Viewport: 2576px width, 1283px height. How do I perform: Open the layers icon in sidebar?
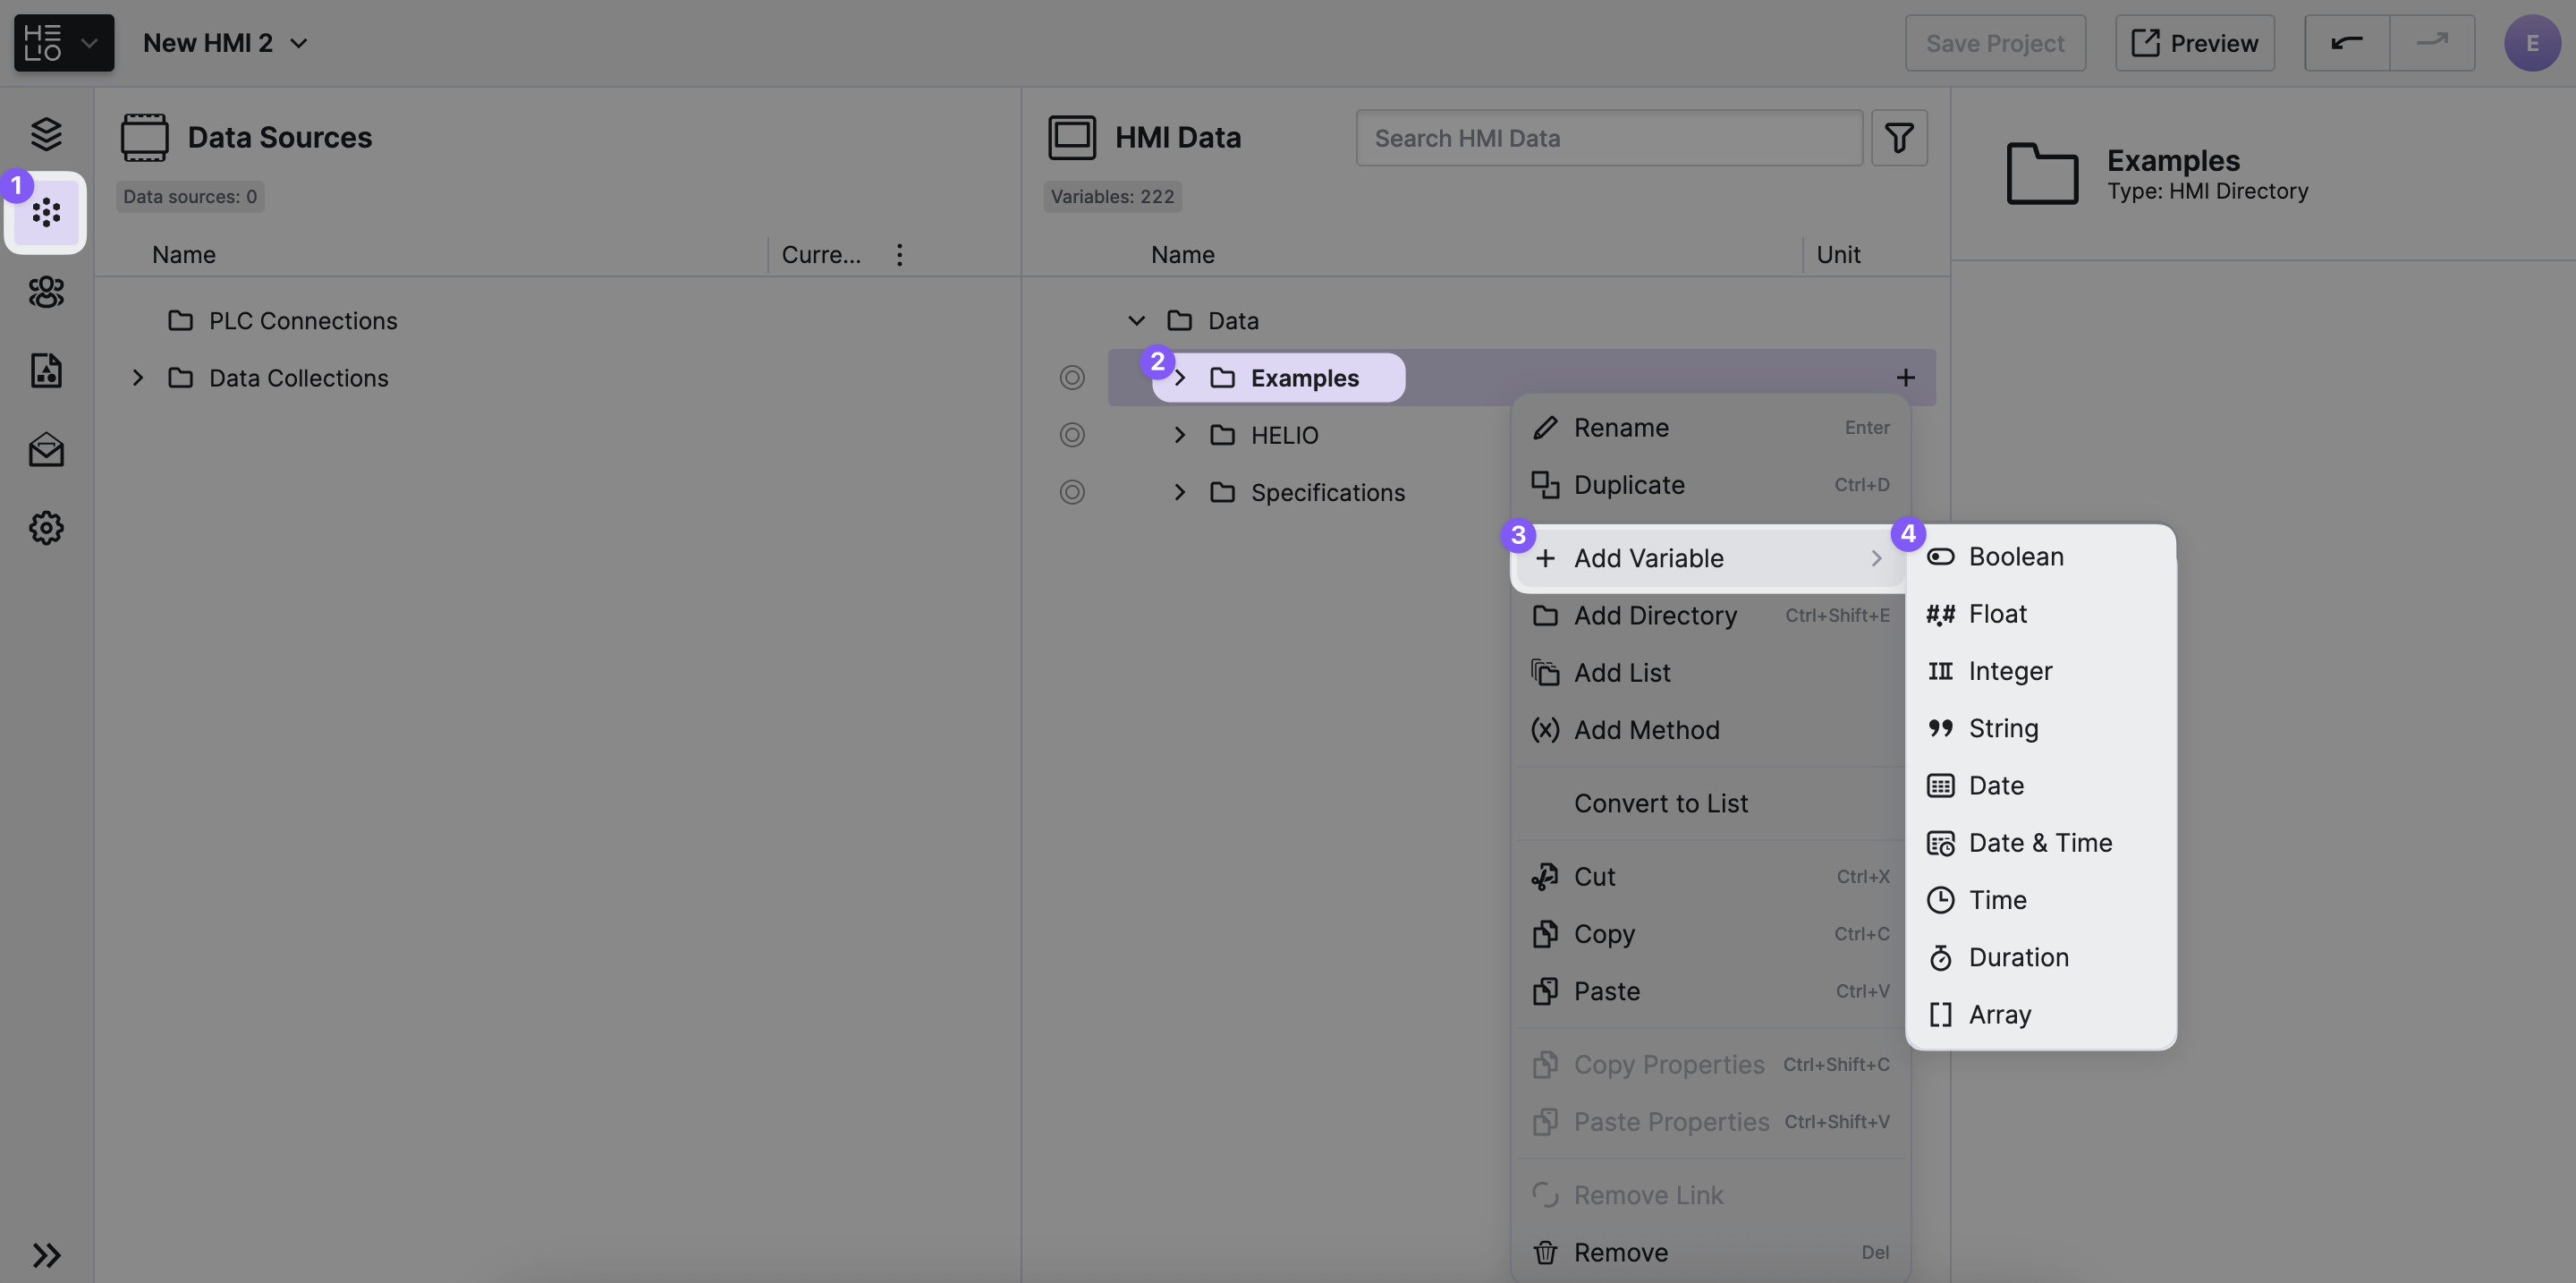[x=46, y=133]
